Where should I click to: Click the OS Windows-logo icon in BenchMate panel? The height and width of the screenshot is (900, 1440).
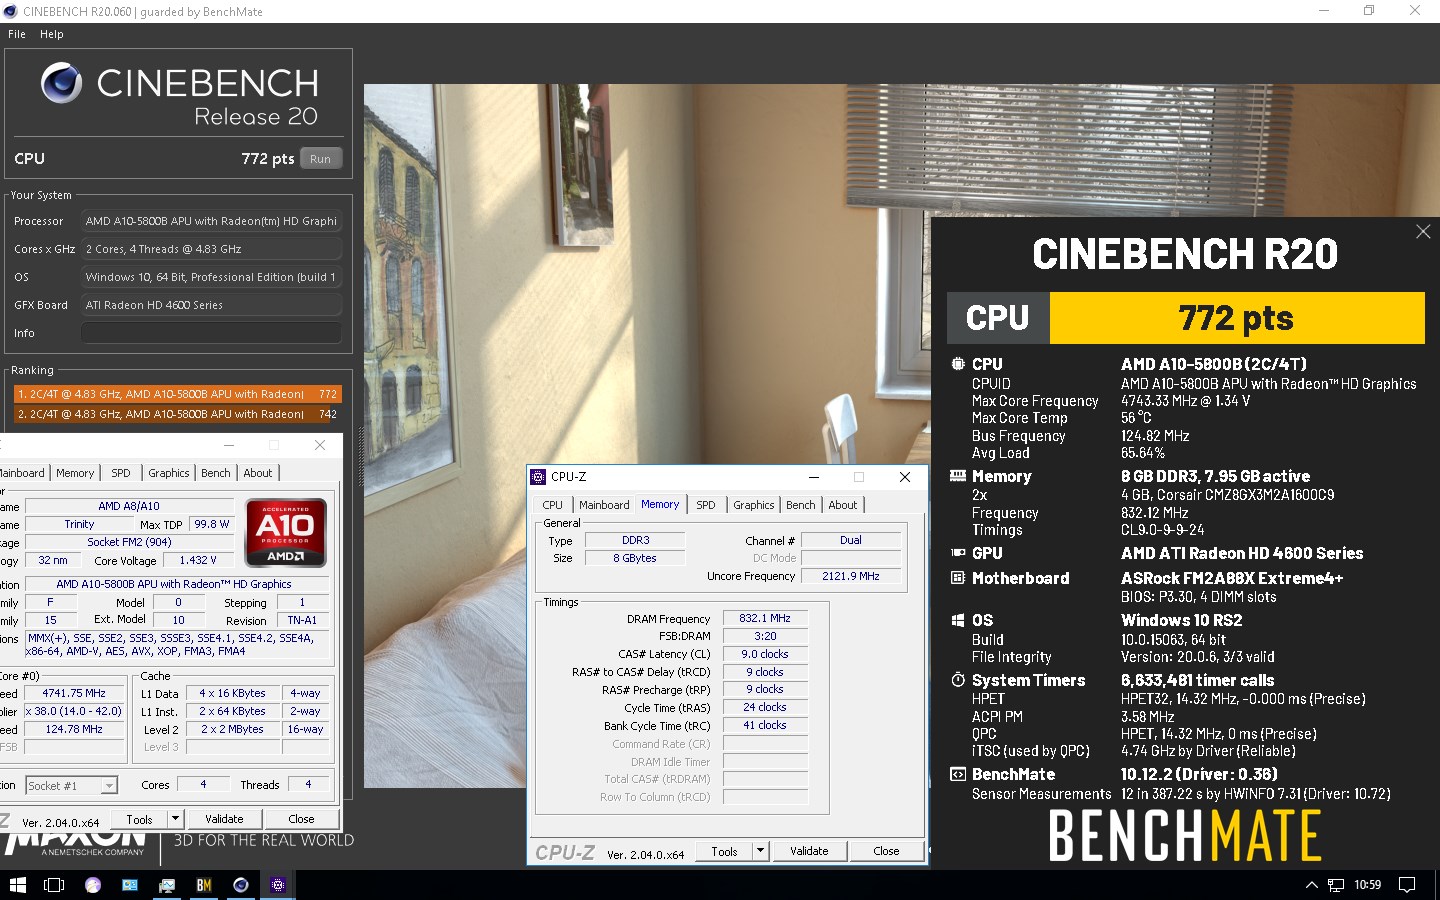958,620
